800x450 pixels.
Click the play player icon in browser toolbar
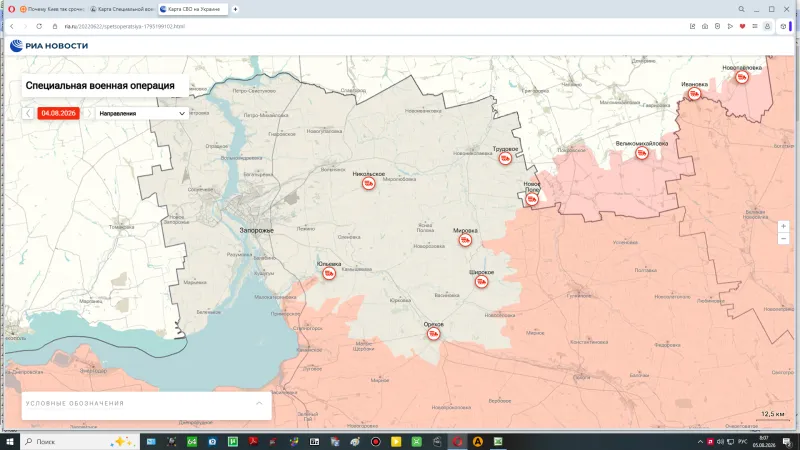click(x=730, y=26)
